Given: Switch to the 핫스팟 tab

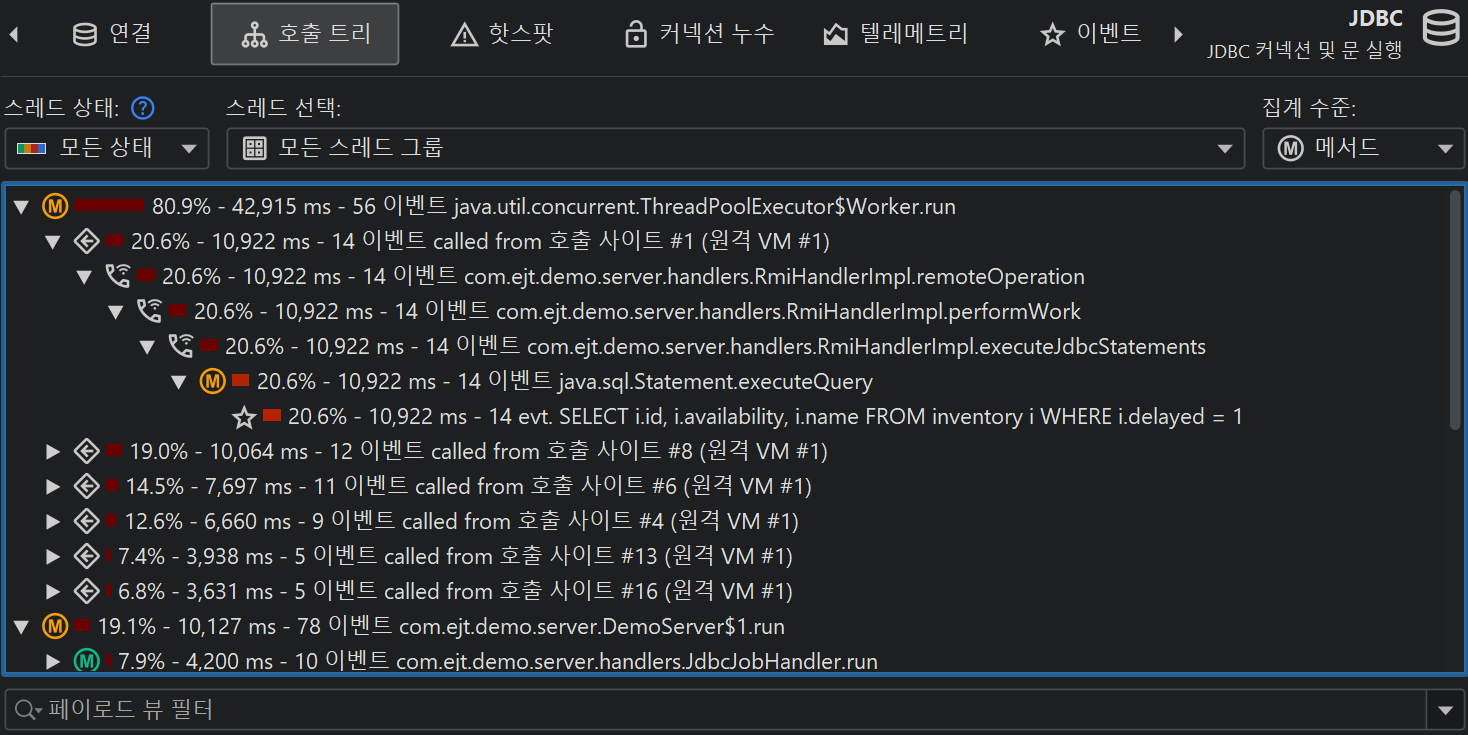Looking at the screenshot, I should click(x=502, y=35).
